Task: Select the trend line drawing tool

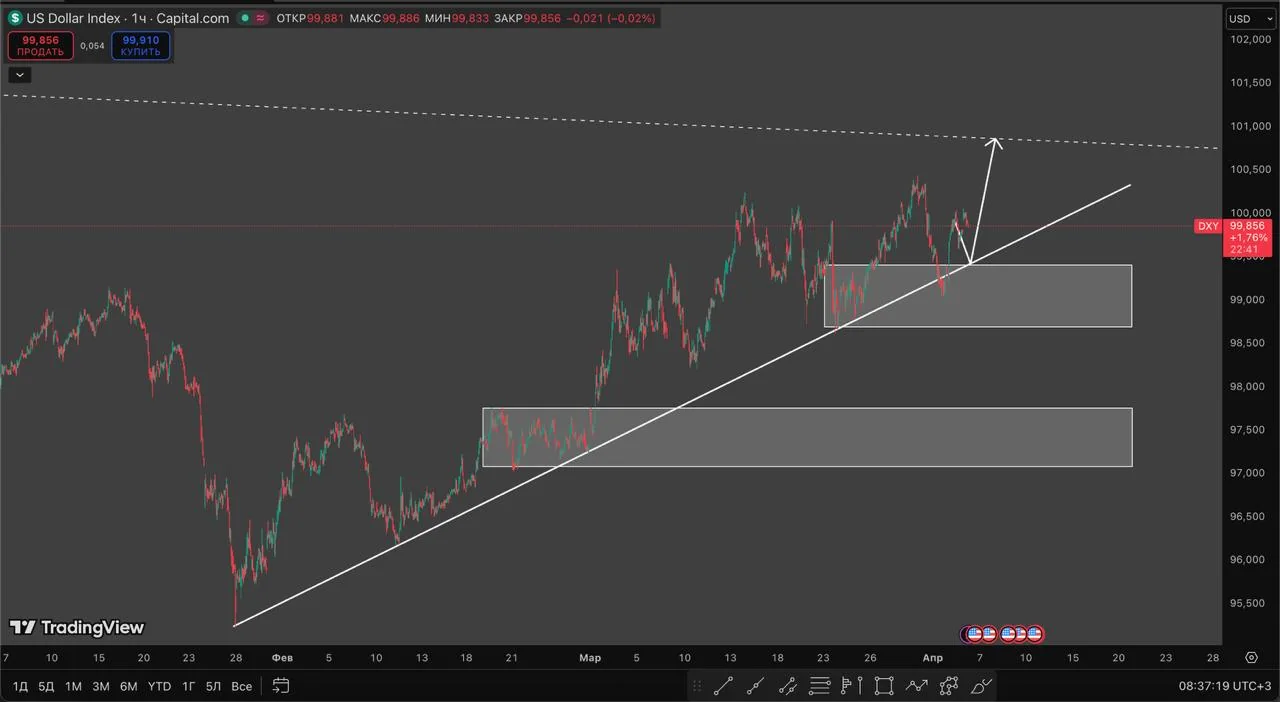Action: click(x=724, y=686)
